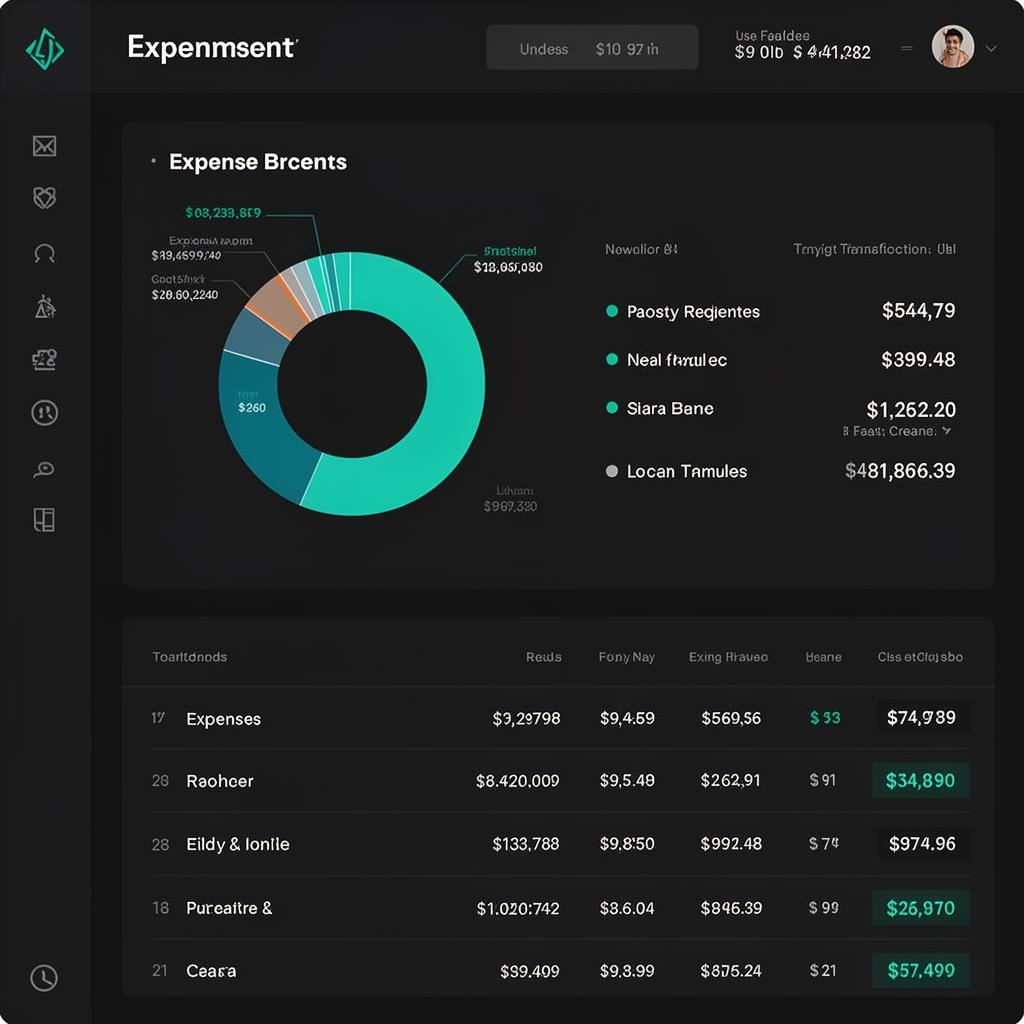Click the clock icon at sidebar bottom
This screenshot has height=1024, width=1024.
tap(44, 978)
